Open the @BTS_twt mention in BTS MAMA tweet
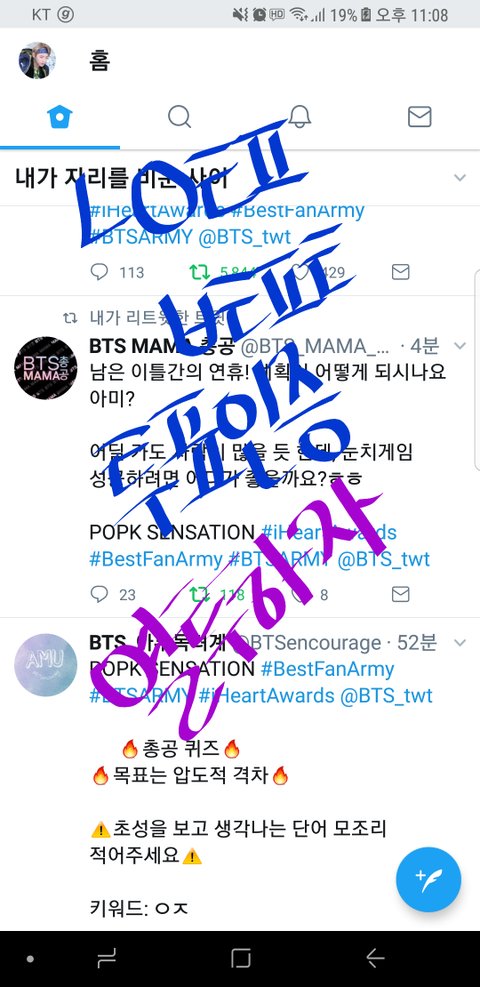Image resolution: width=480 pixels, height=987 pixels. [384, 559]
